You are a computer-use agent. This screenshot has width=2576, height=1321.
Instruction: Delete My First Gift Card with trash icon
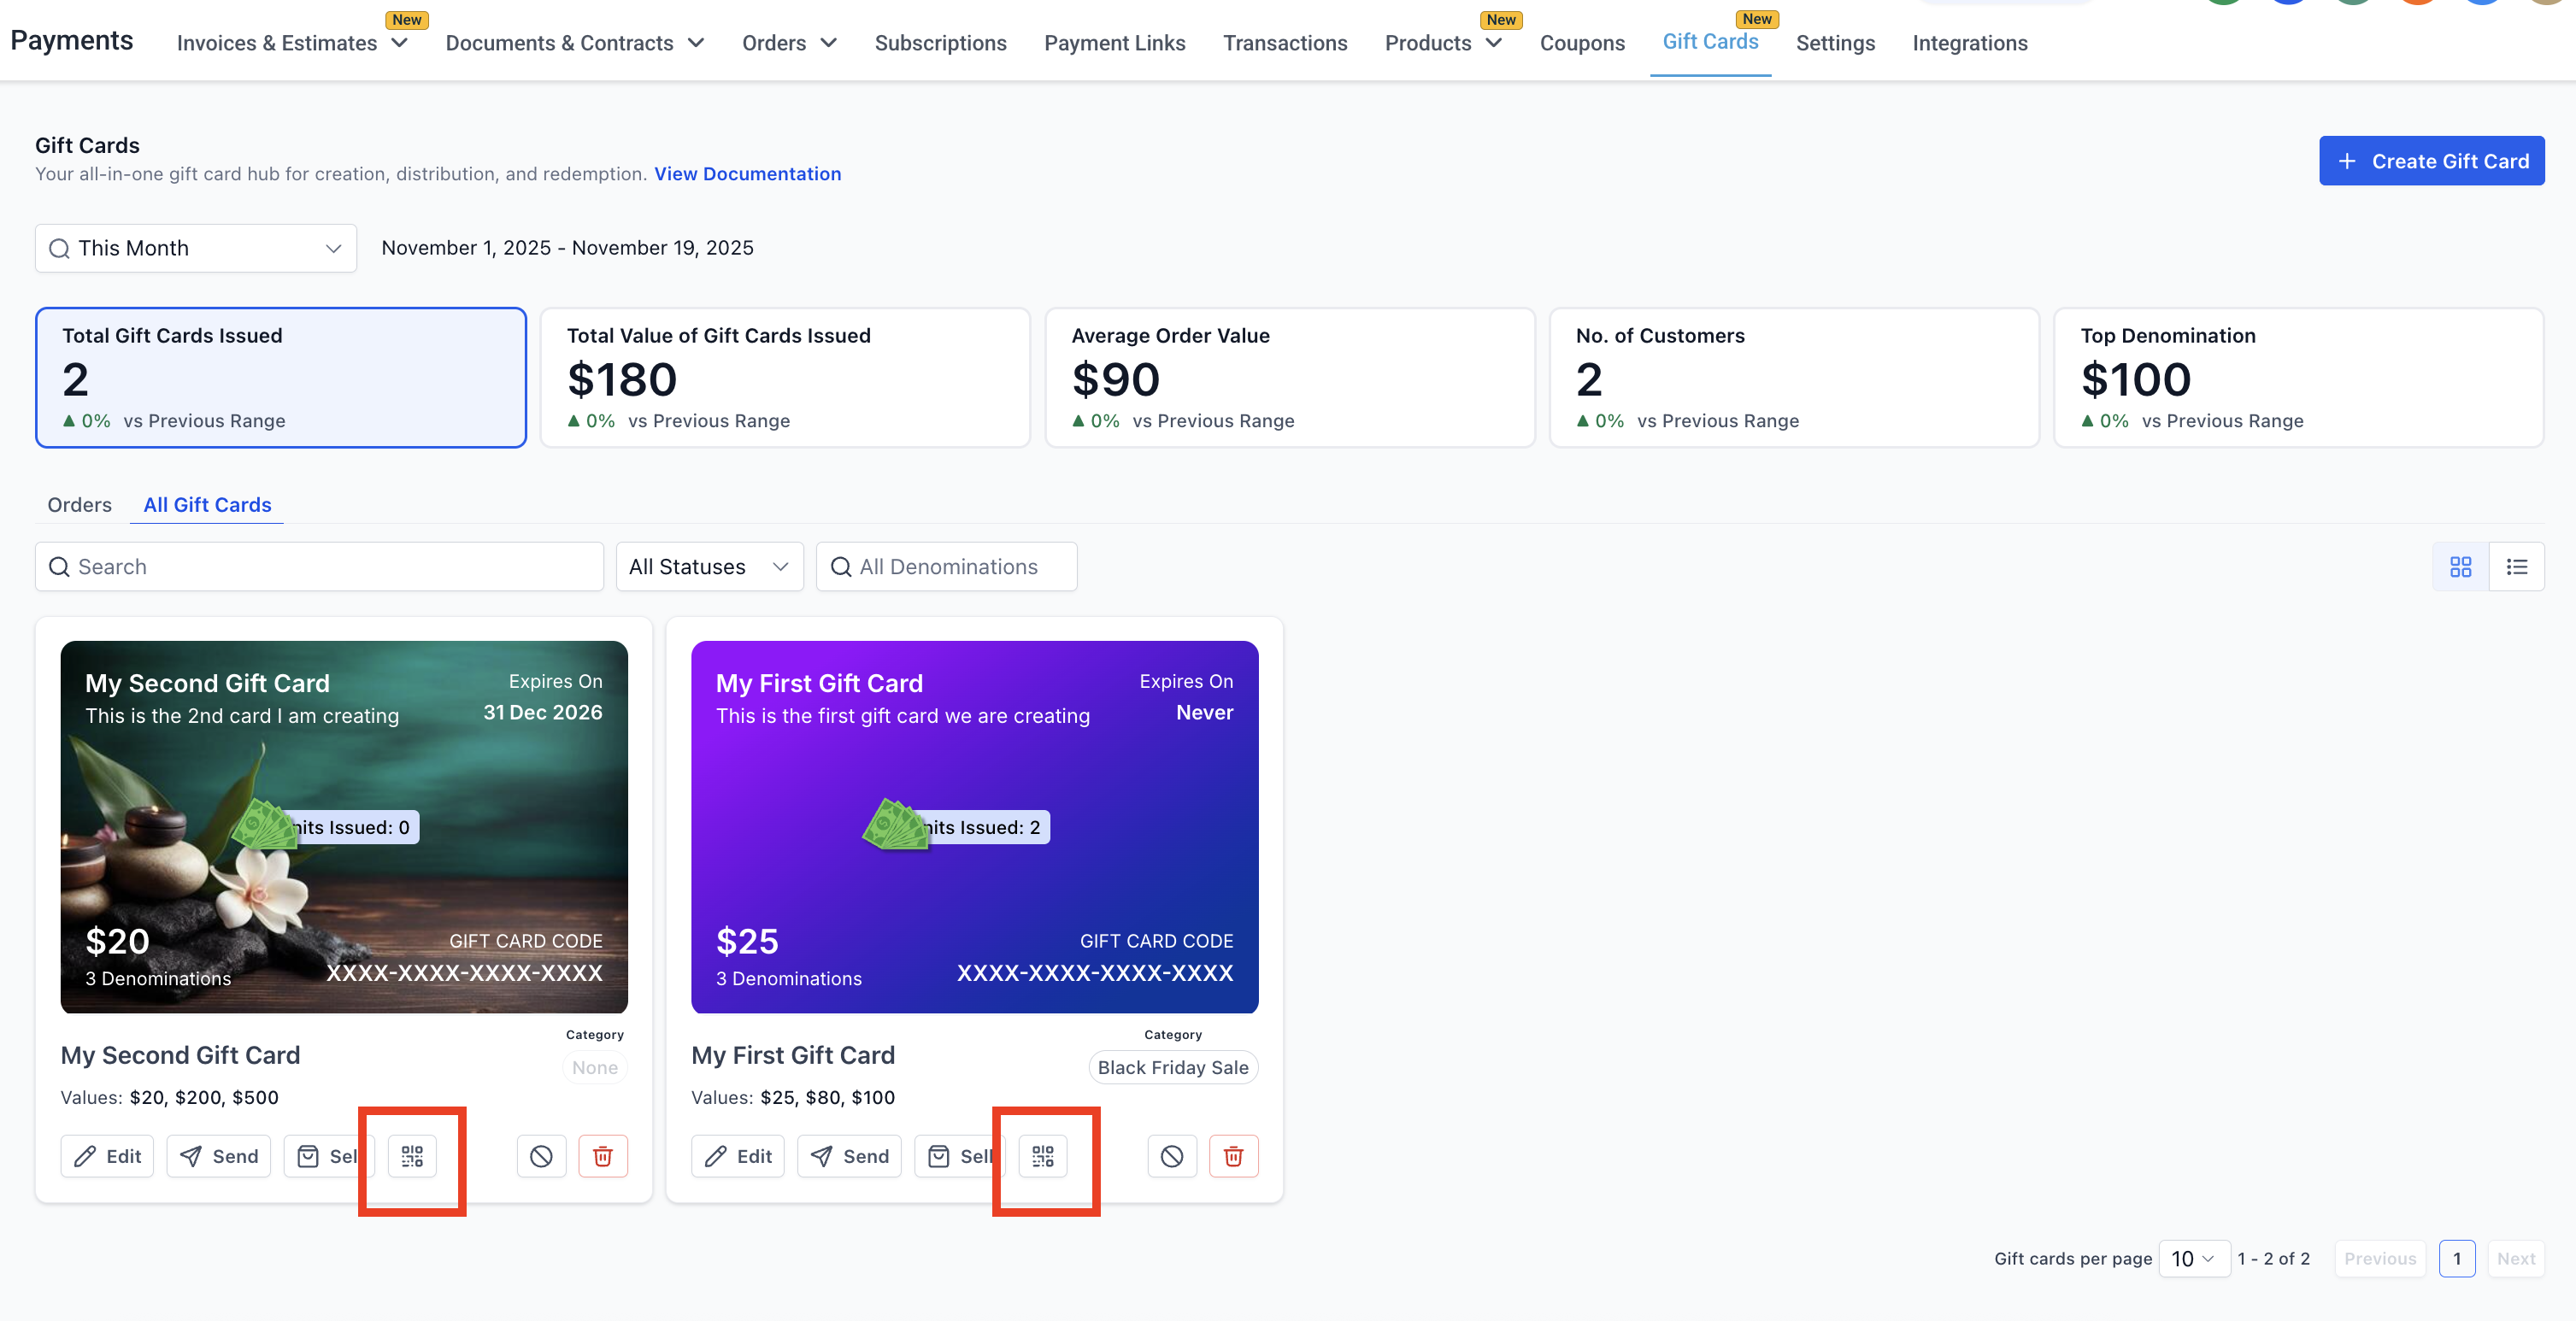(1233, 1156)
